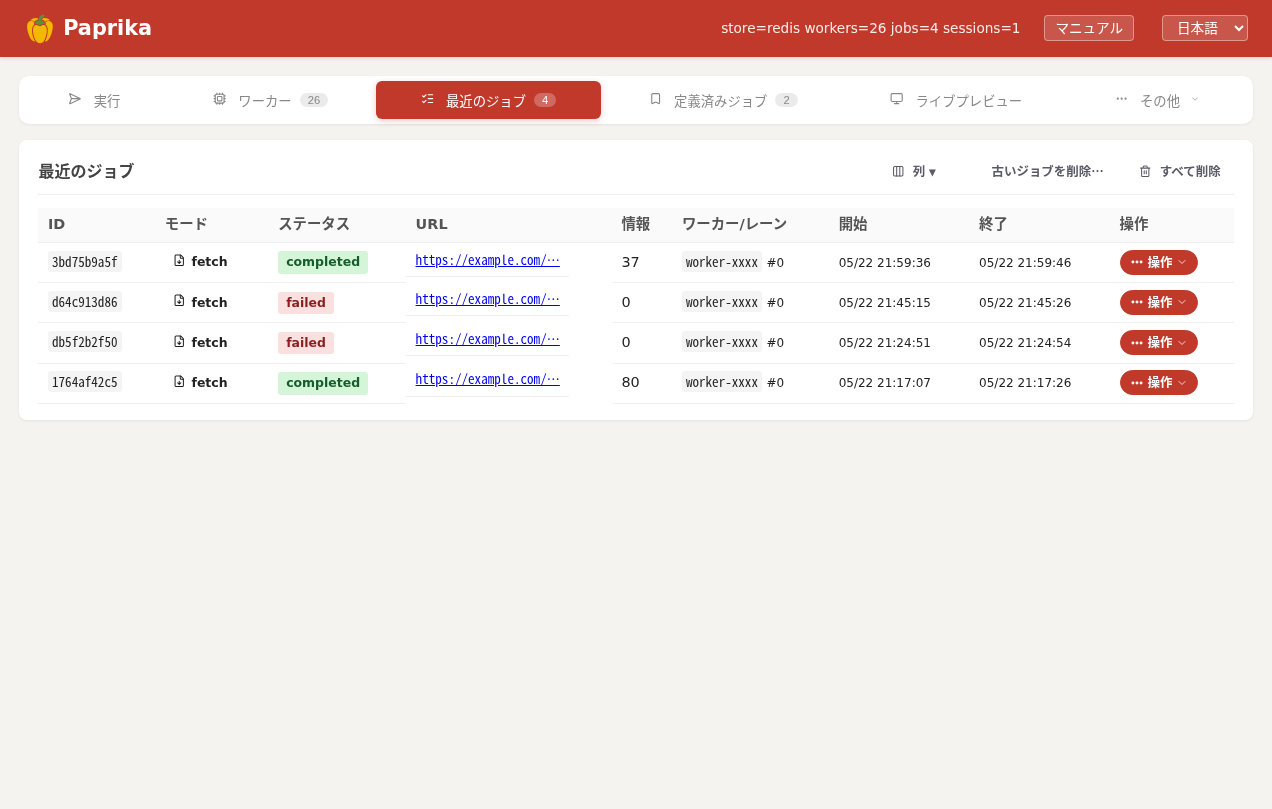This screenshot has height=809, width=1272.
Task: Click worker-xxxx tag in row 3bd75b9a5f
Action: point(722,262)
